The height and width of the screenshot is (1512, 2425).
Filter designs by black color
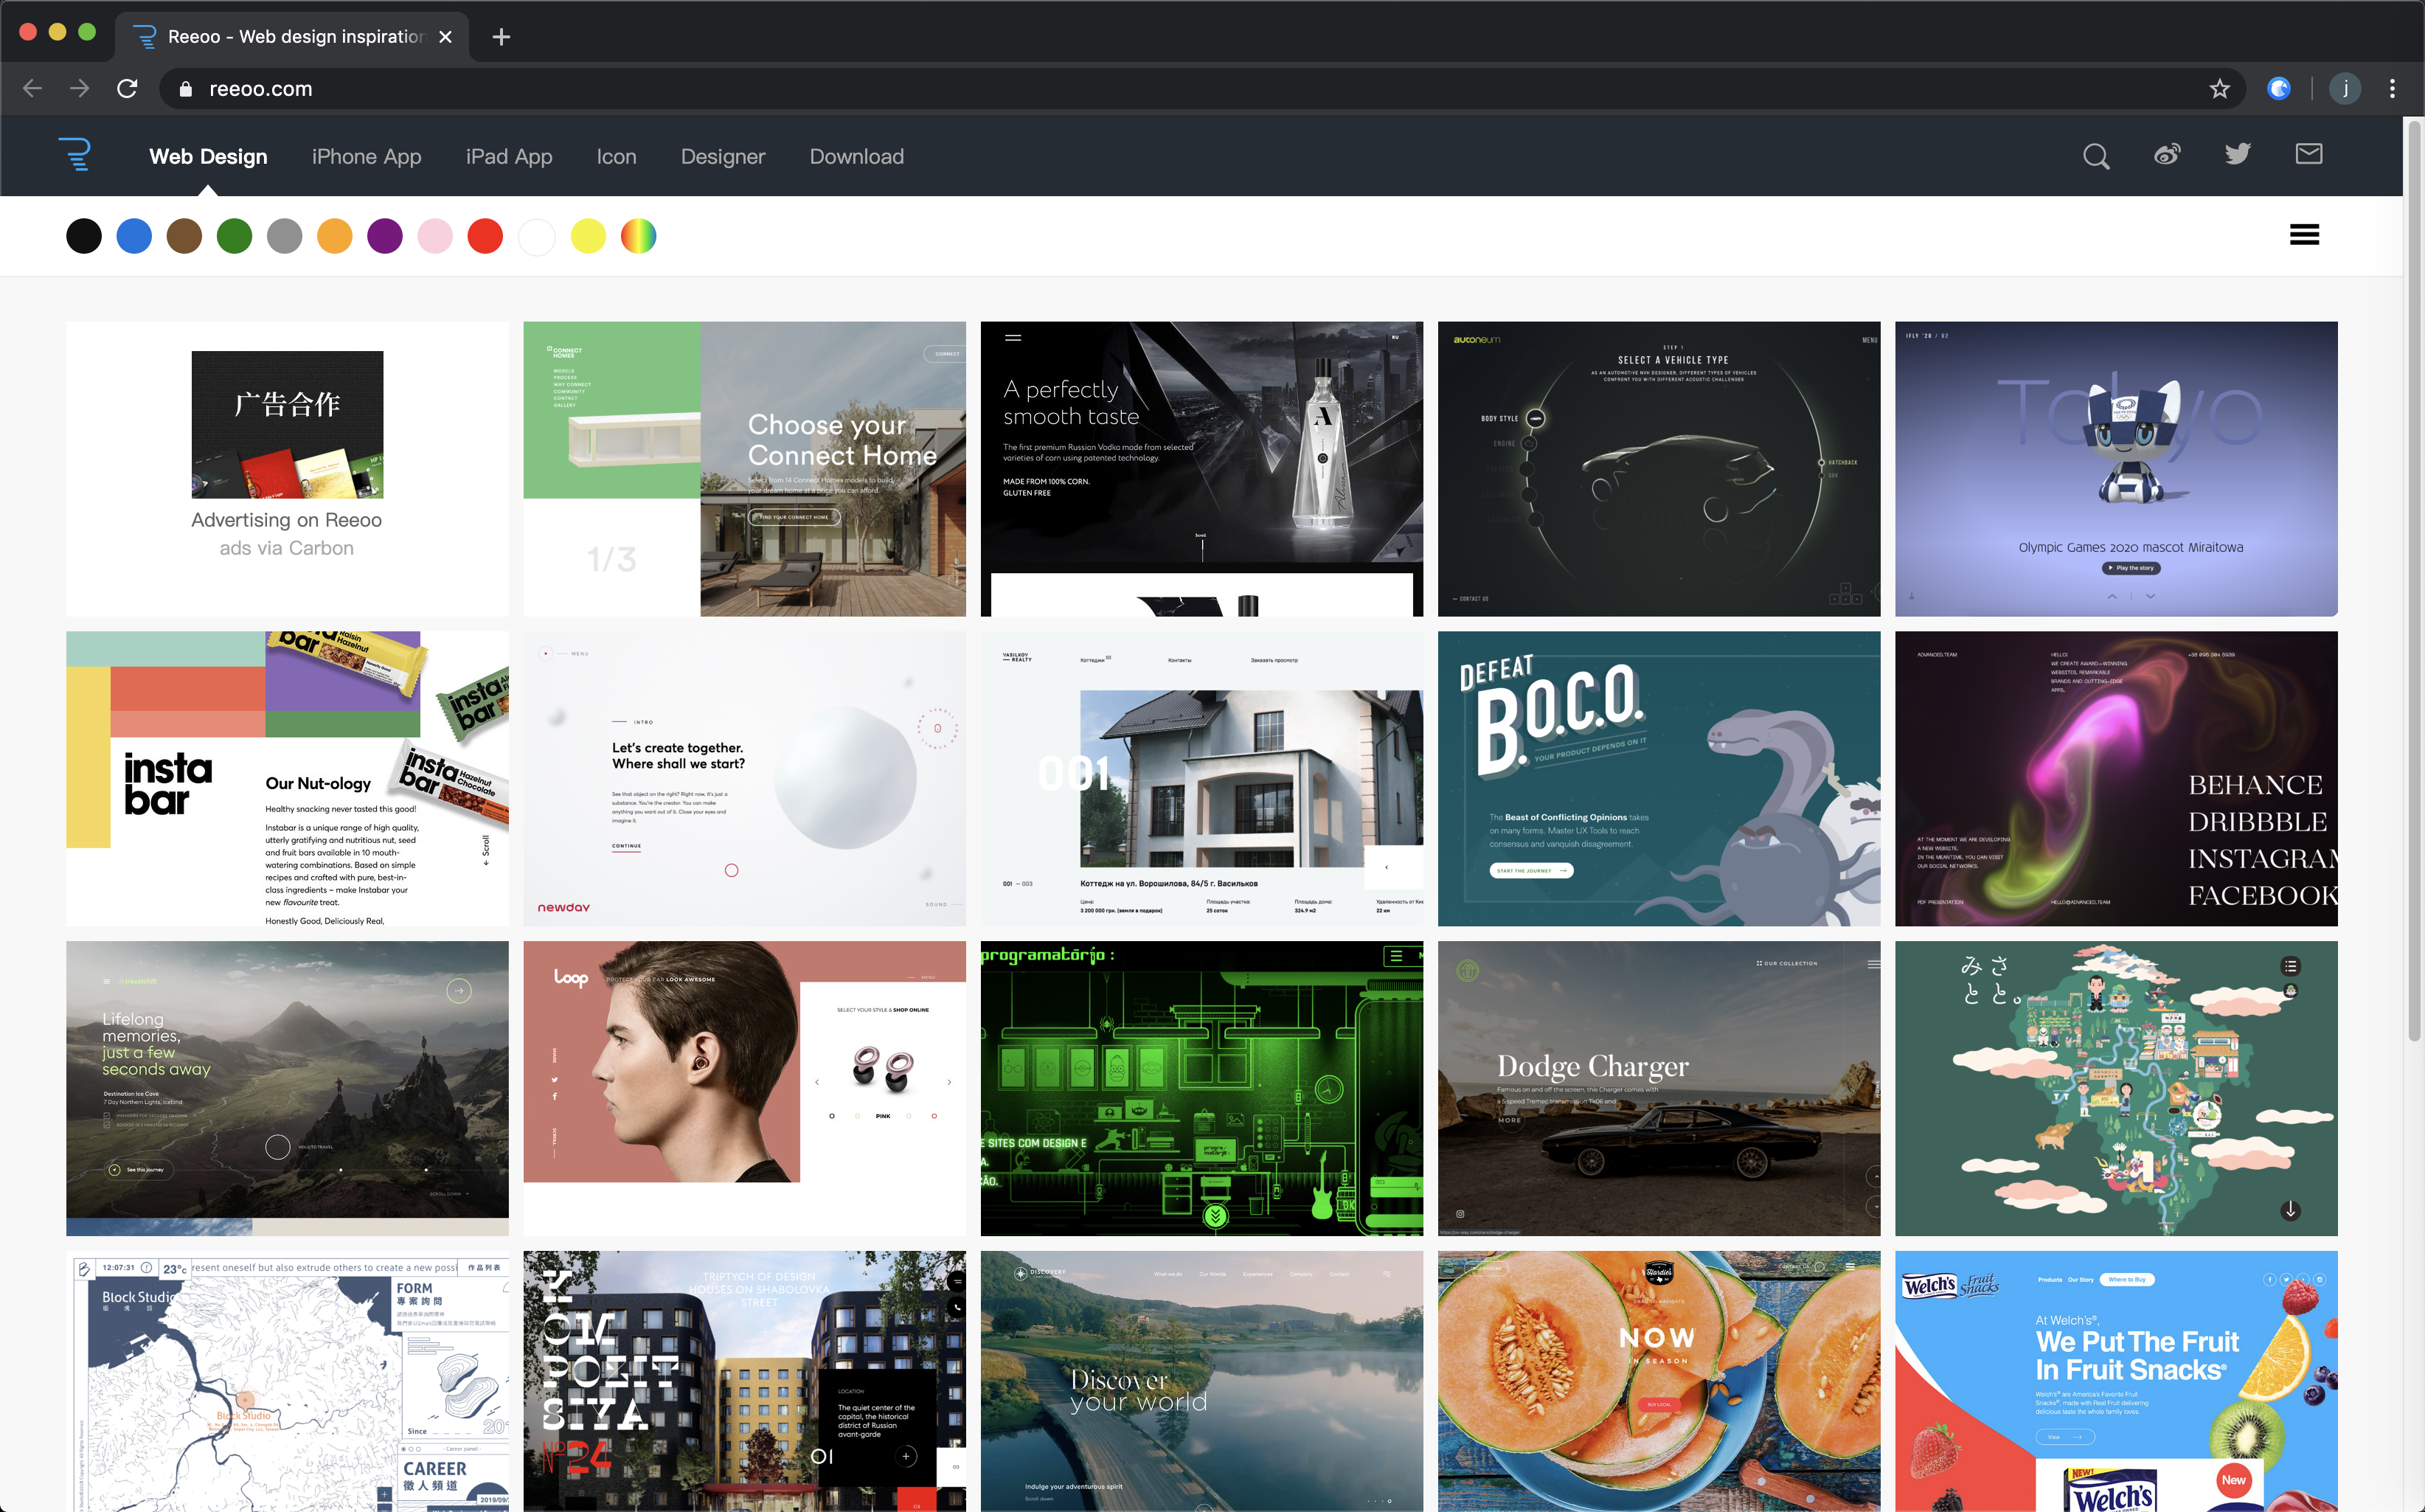[x=84, y=237]
